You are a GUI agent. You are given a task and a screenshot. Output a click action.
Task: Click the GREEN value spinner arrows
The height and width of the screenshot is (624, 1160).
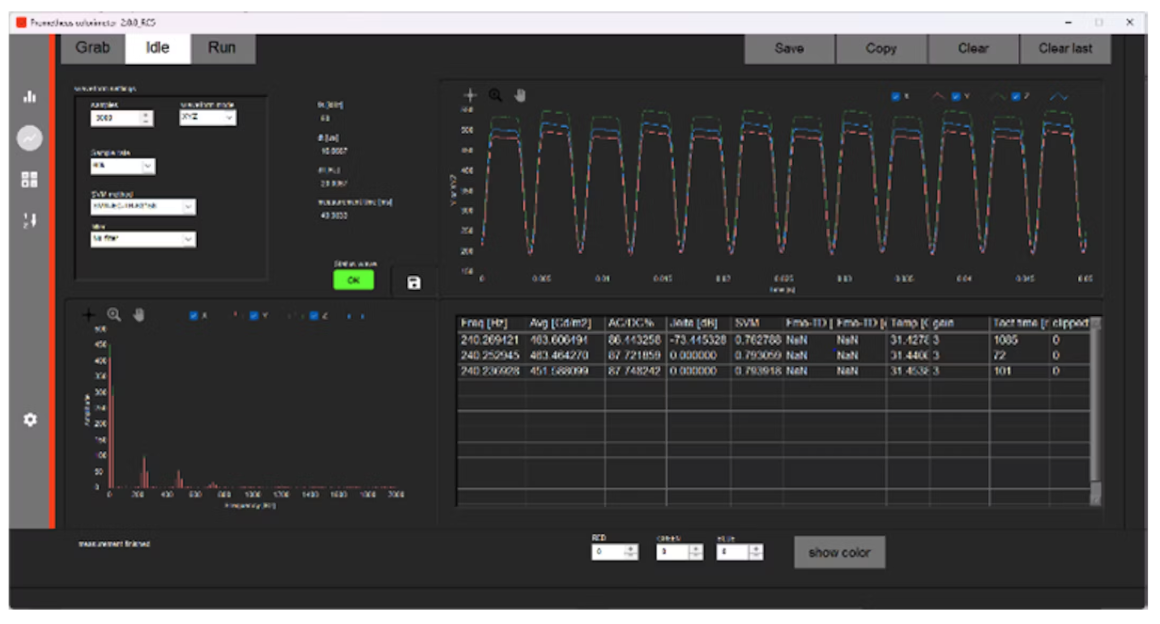695,552
